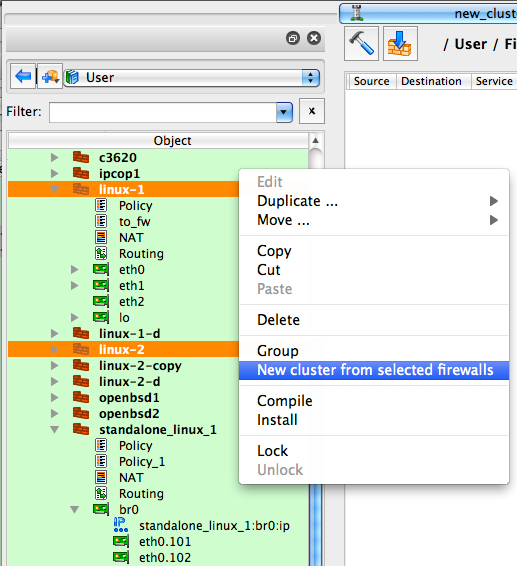Click the float panel icon
This screenshot has height=566, width=517.
pyautogui.click(x=293, y=38)
